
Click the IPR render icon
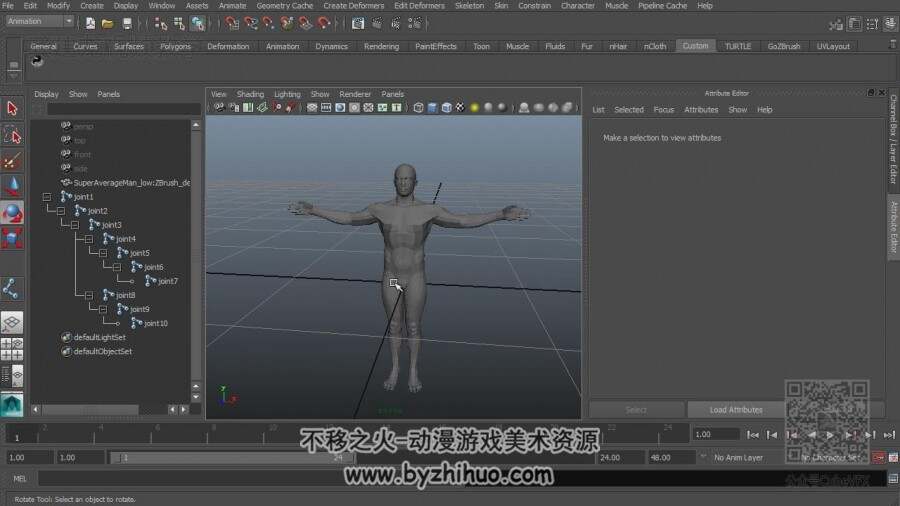pyautogui.click(x=395, y=24)
